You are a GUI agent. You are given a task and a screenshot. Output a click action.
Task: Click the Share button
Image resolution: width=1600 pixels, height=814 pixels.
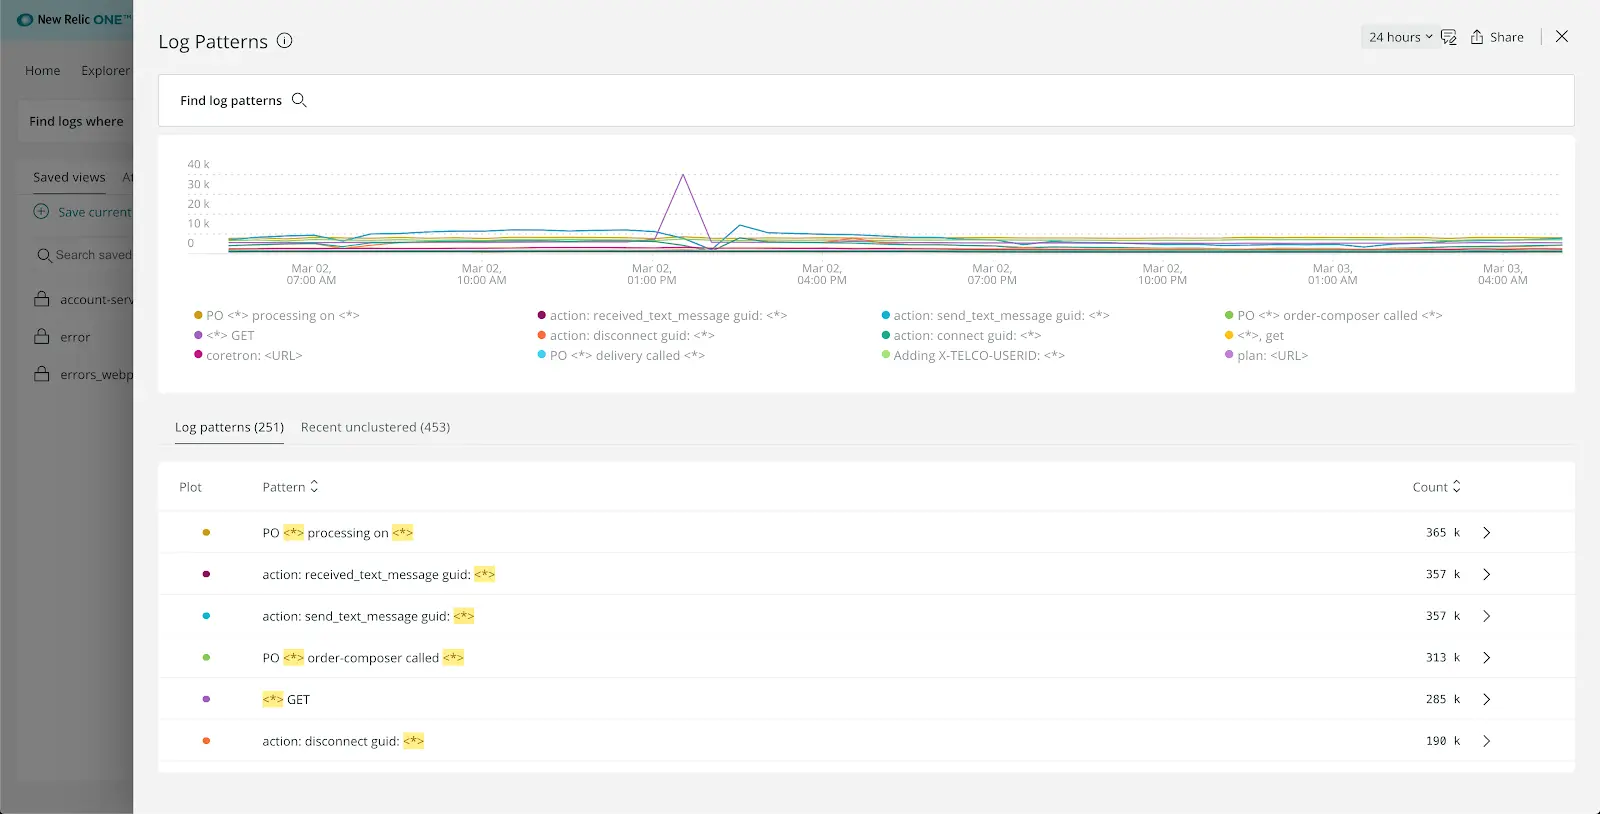coord(1497,37)
